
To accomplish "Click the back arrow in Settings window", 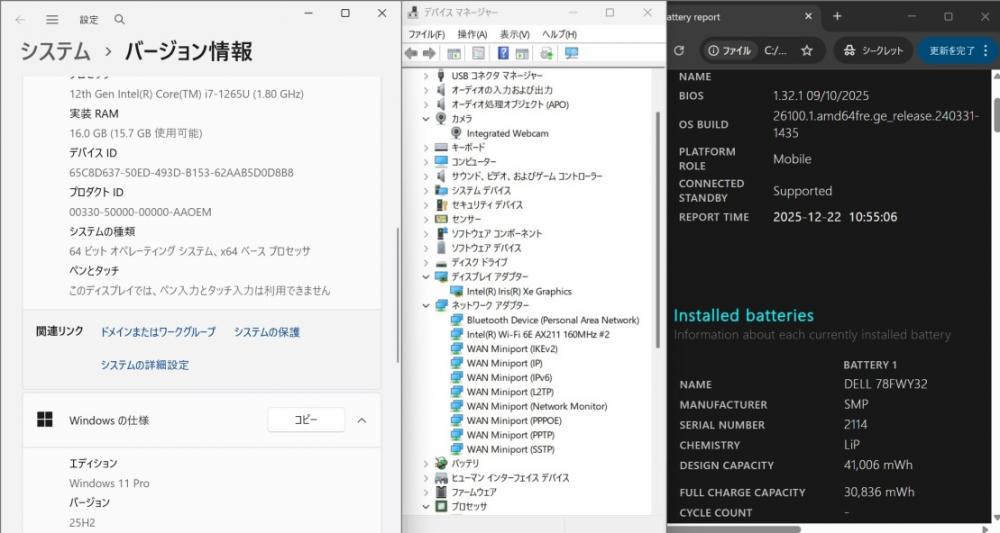I will [x=20, y=20].
